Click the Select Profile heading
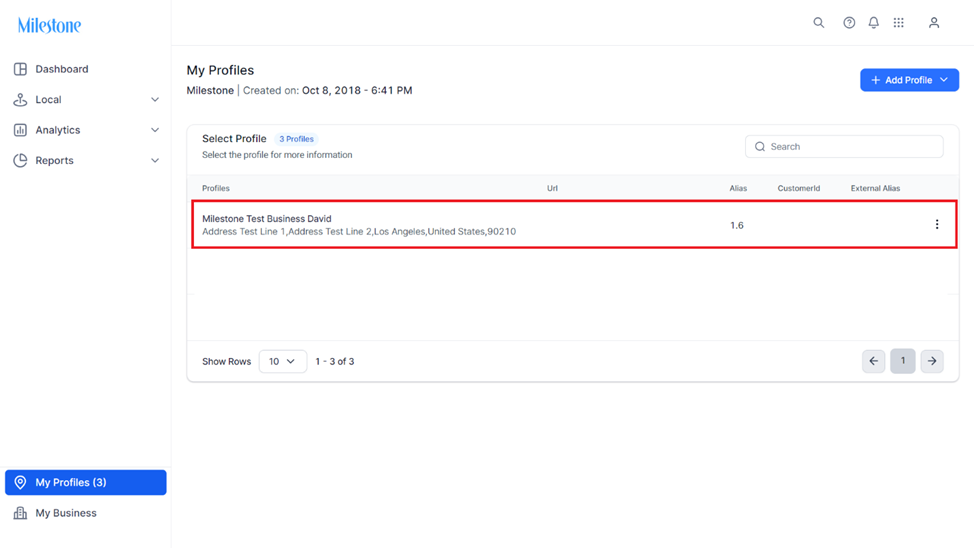Image resolution: width=974 pixels, height=548 pixels. [x=234, y=139]
